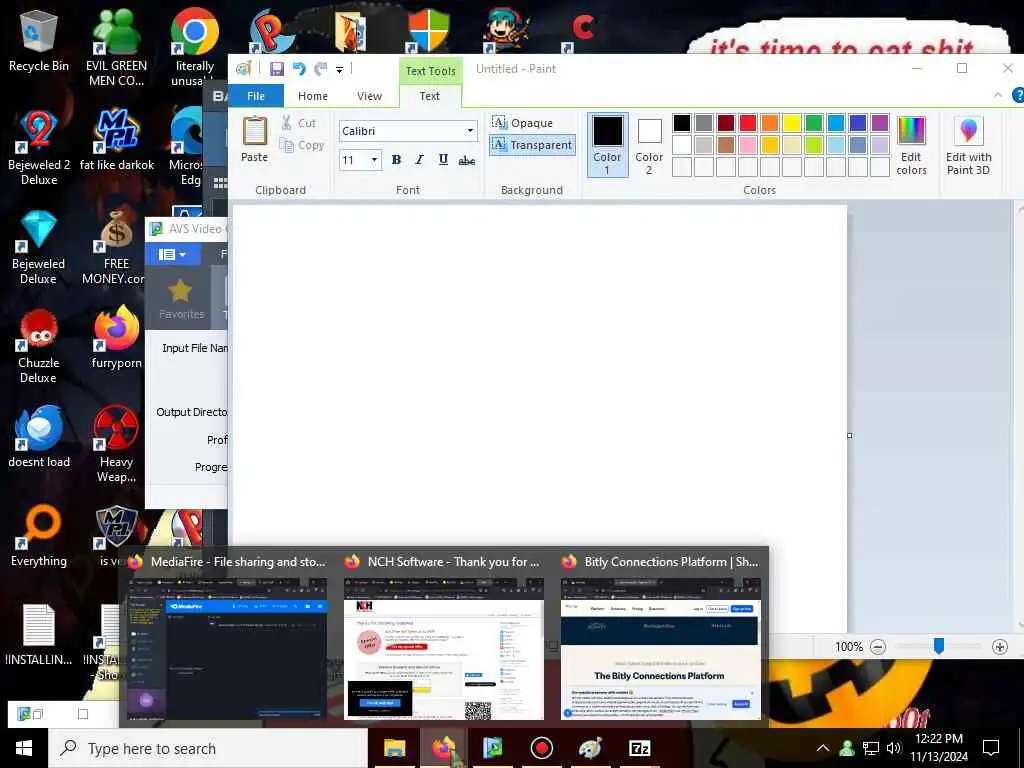The height and width of the screenshot is (768, 1024).
Task: Click the EVIL GREEN MEN desktop icon
Action: 116,48
